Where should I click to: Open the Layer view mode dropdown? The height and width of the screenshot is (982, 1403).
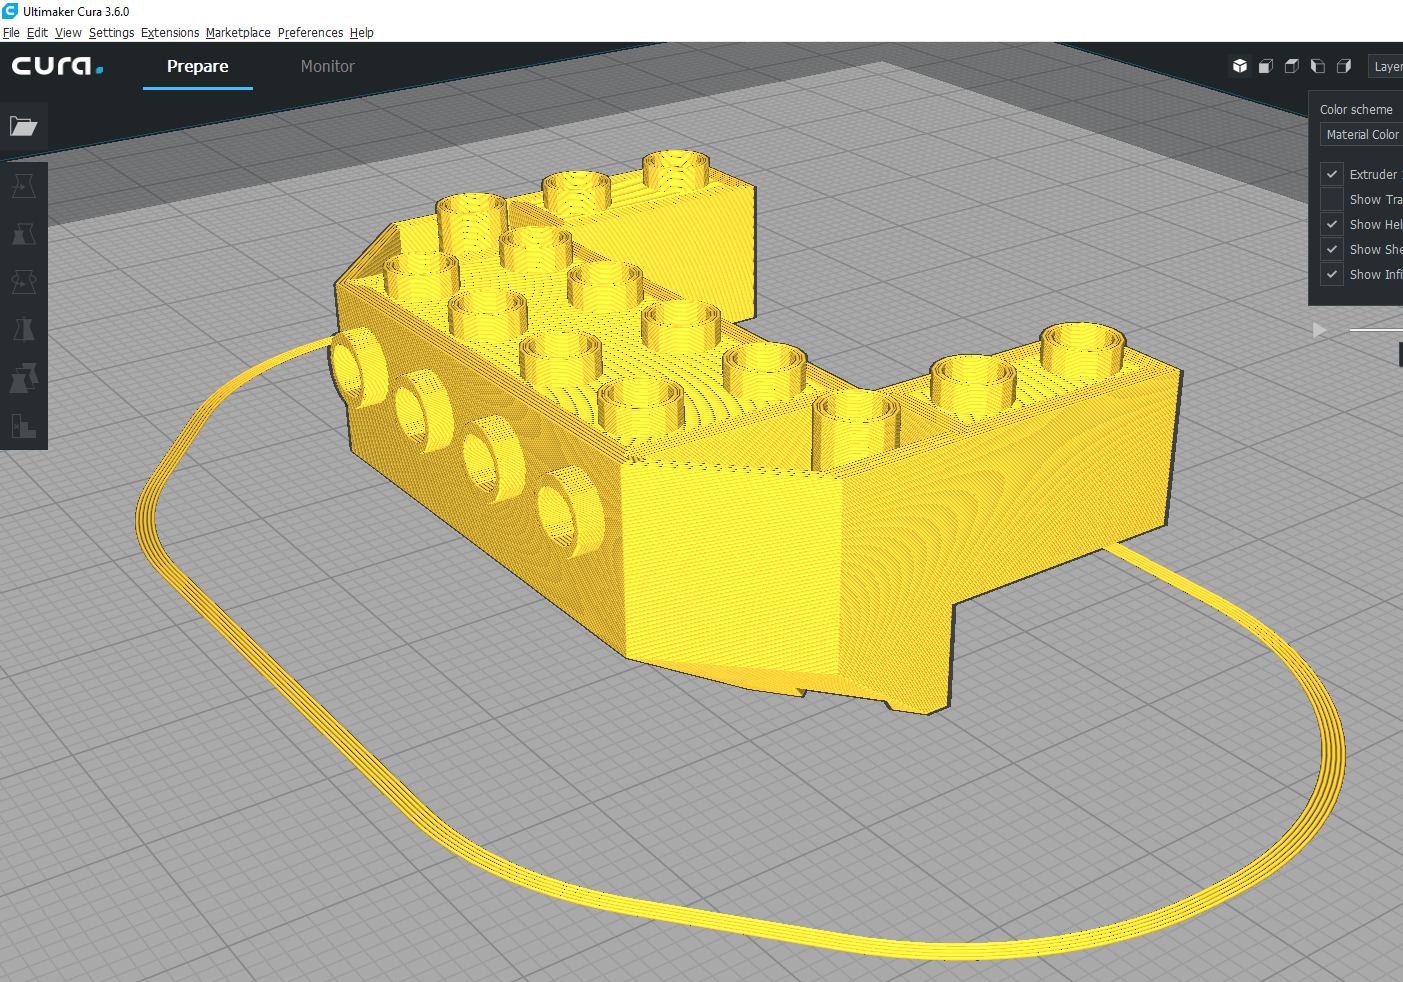tap(1385, 66)
